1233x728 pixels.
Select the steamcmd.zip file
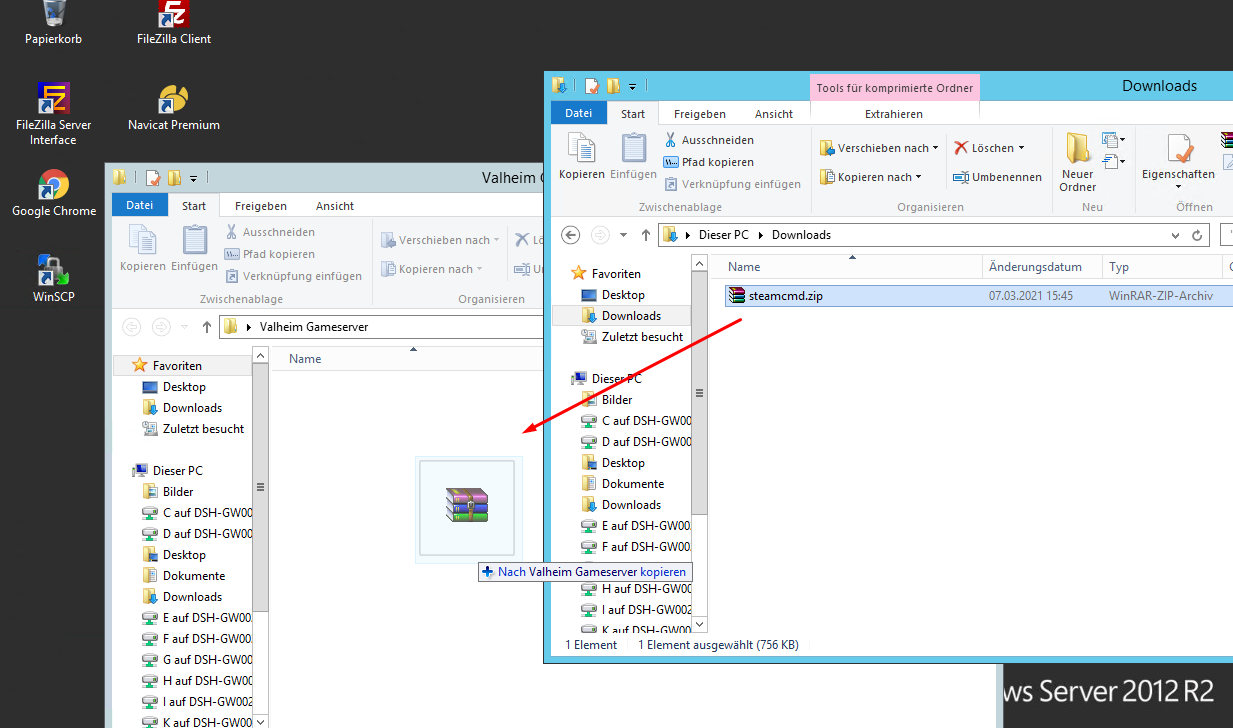click(x=785, y=296)
